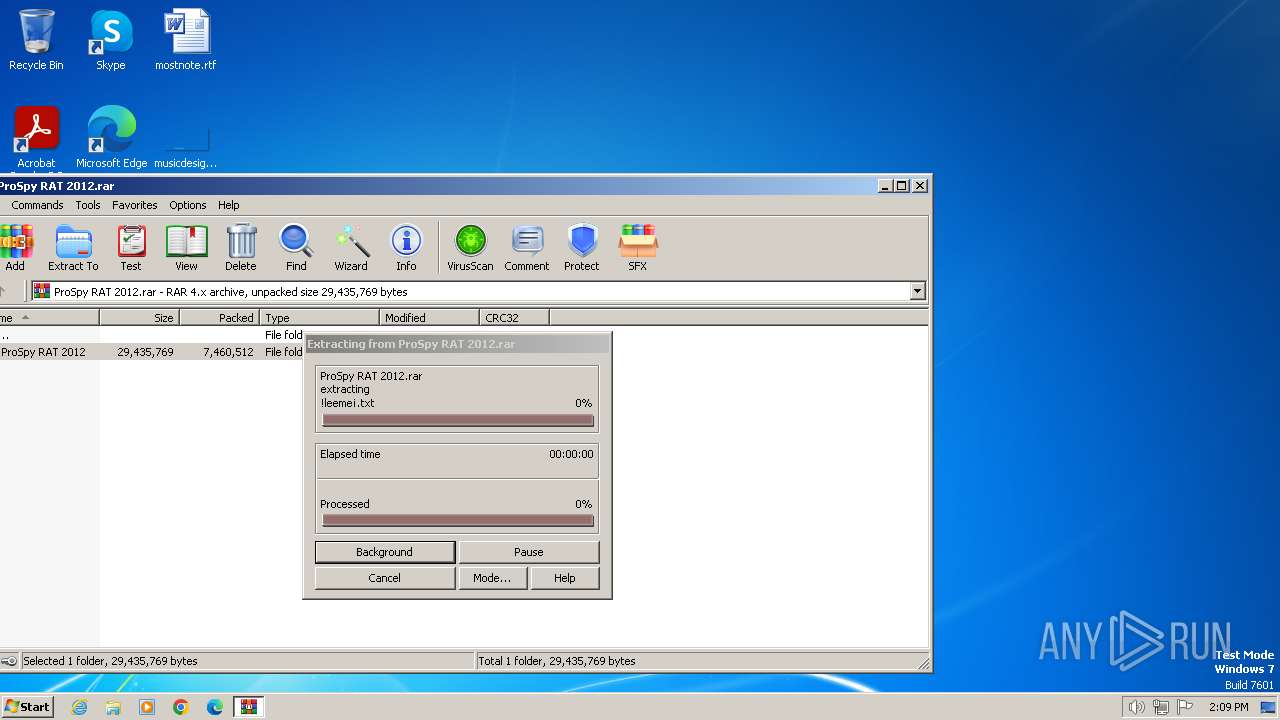Click the Comment toolbar icon

(527, 247)
